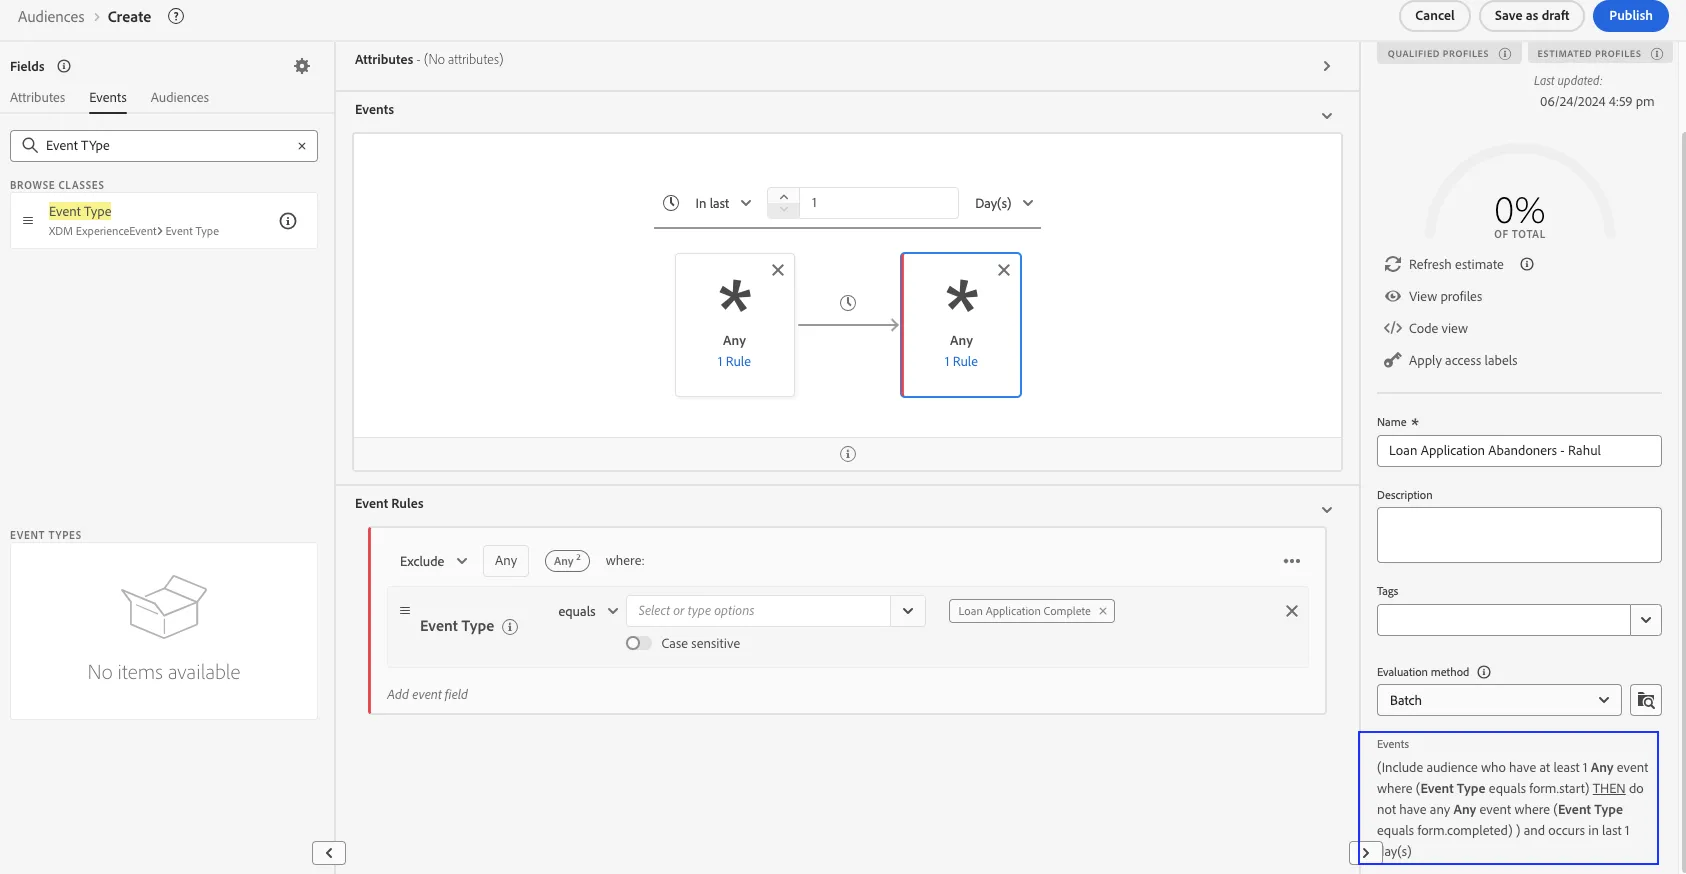1686x874 pixels.
Task: Grab the Event Type result drag handle
Action: (x=28, y=221)
